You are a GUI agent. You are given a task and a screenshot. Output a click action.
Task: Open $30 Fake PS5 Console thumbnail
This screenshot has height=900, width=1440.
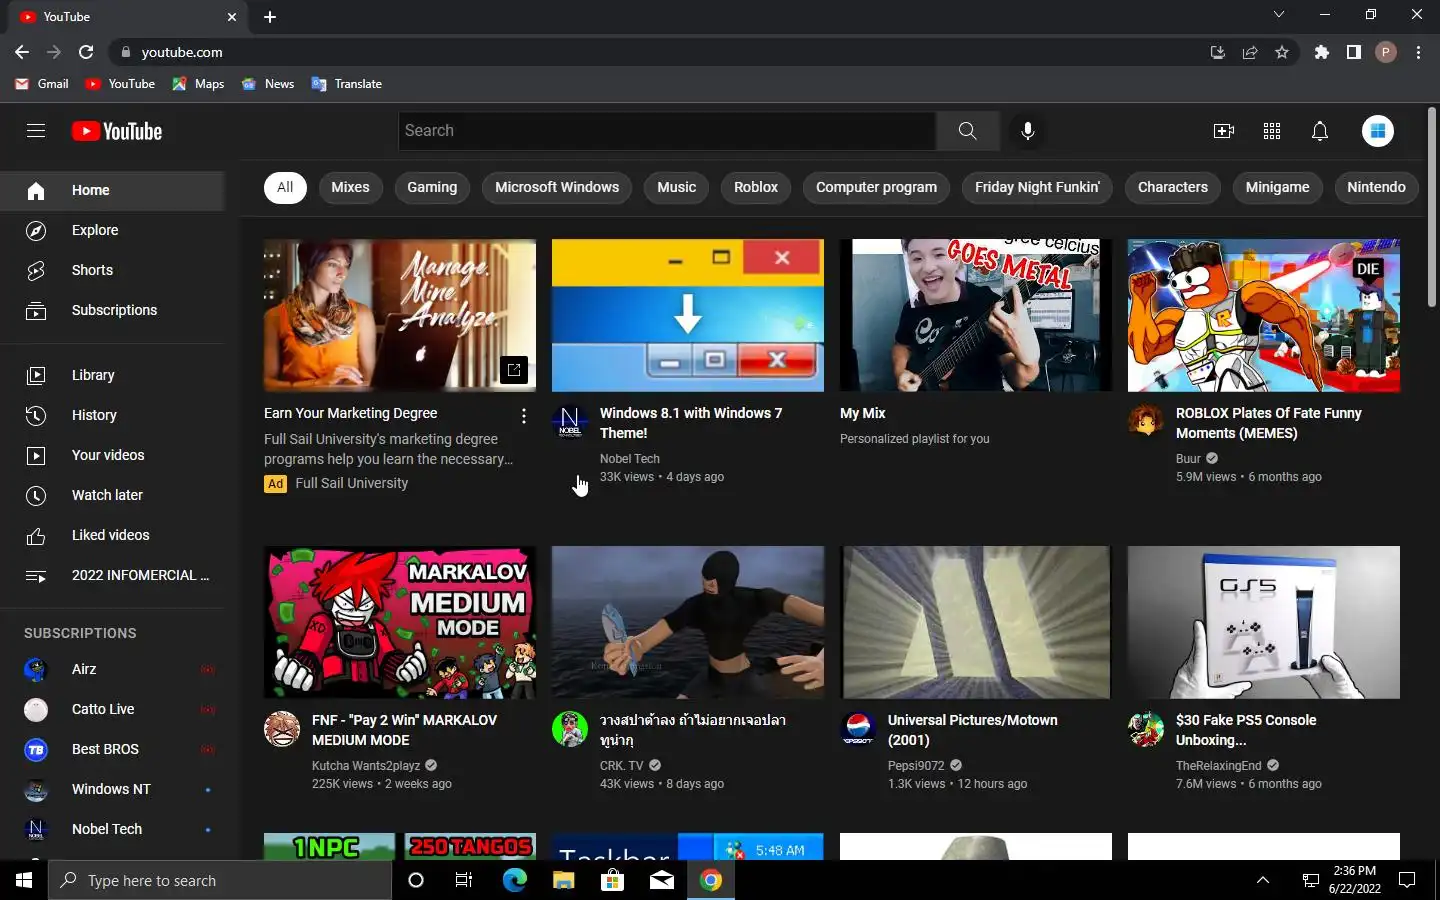(x=1264, y=622)
